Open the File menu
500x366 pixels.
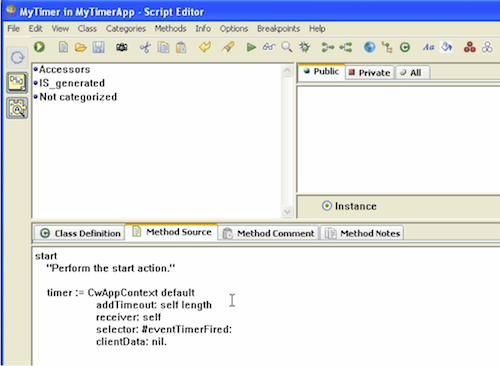click(x=13, y=29)
